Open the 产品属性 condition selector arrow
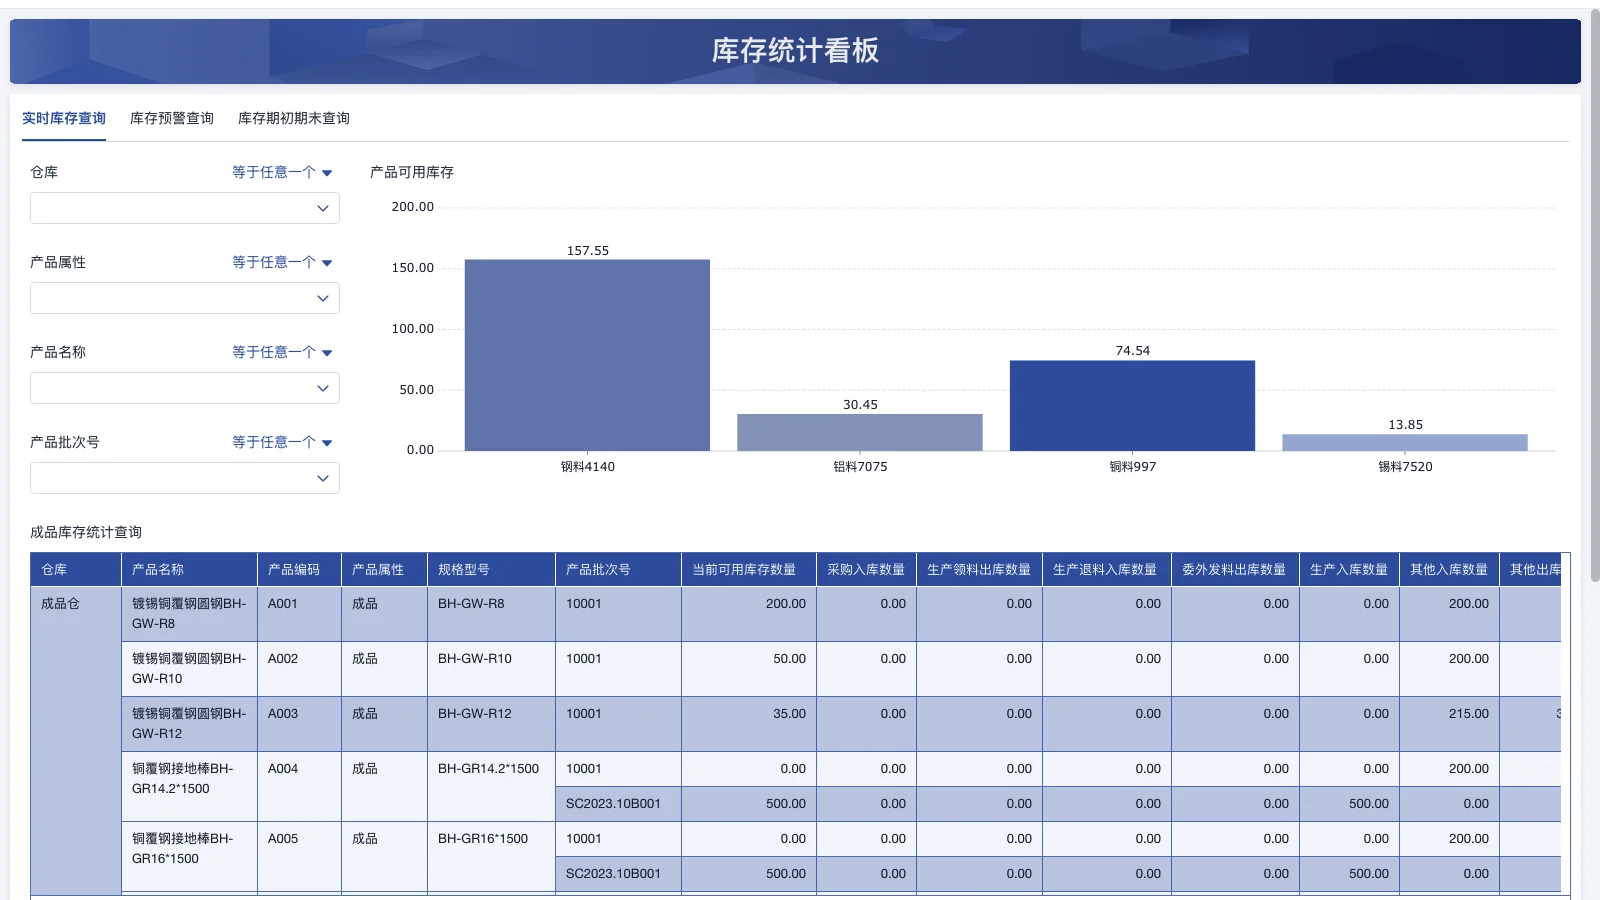Image resolution: width=1600 pixels, height=900 pixels. pos(281,261)
